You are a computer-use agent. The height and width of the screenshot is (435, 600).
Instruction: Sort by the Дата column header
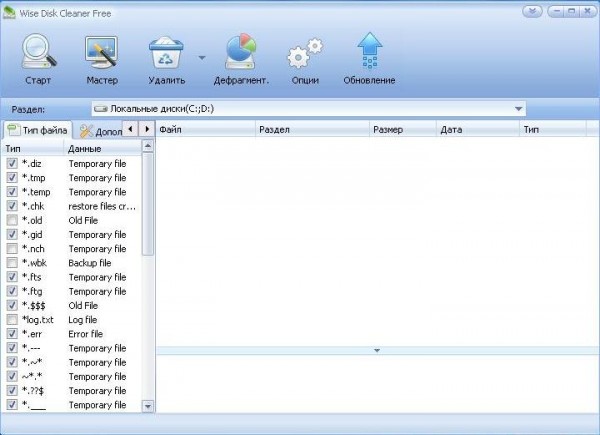pyautogui.click(x=478, y=129)
